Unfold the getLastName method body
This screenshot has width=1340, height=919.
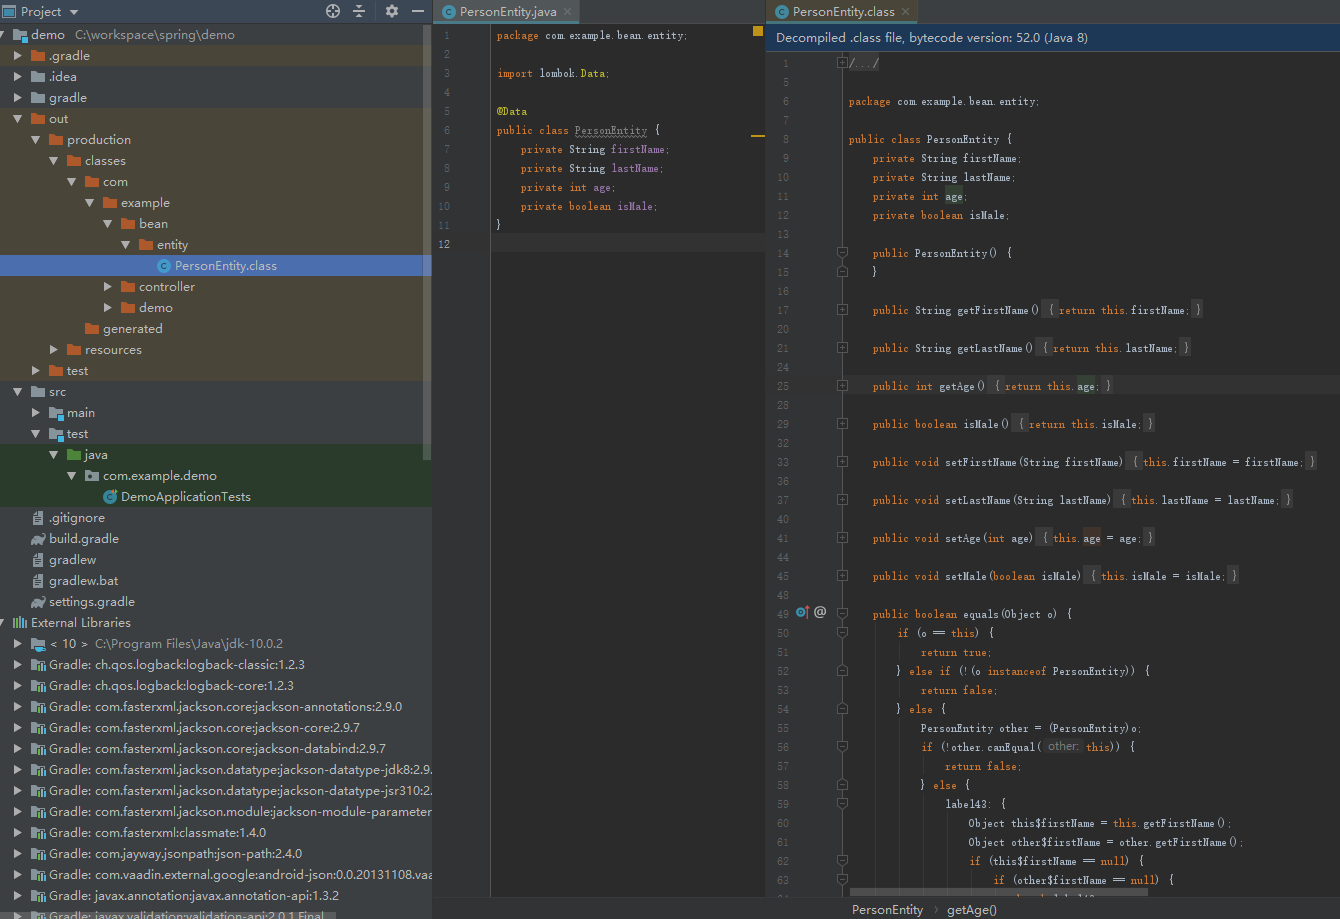pyautogui.click(x=843, y=348)
